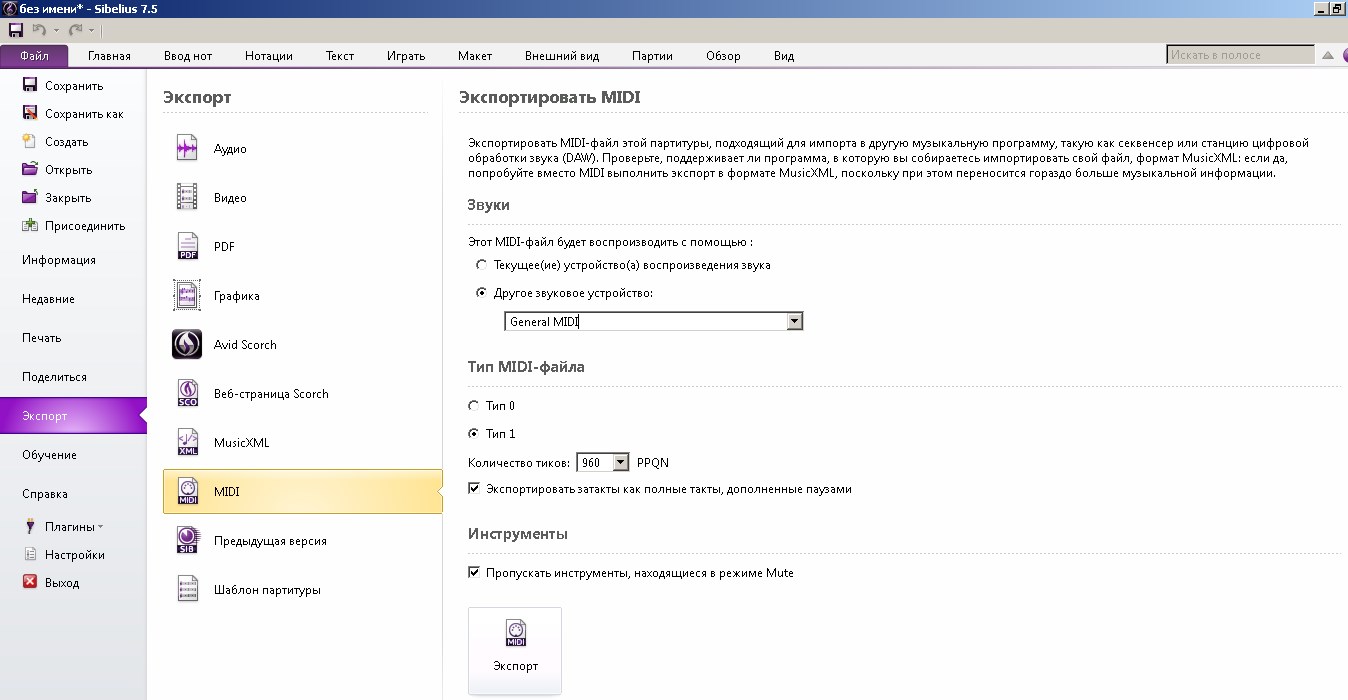Open the General MIDI device dropdown
This screenshot has height=700, width=1348.
(x=795, y=322)
